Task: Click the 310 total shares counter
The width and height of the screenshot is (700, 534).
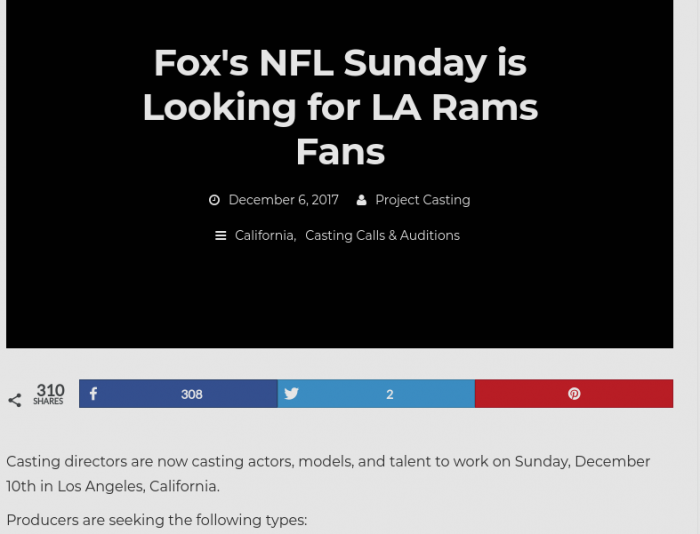Action: pos(50,393)
